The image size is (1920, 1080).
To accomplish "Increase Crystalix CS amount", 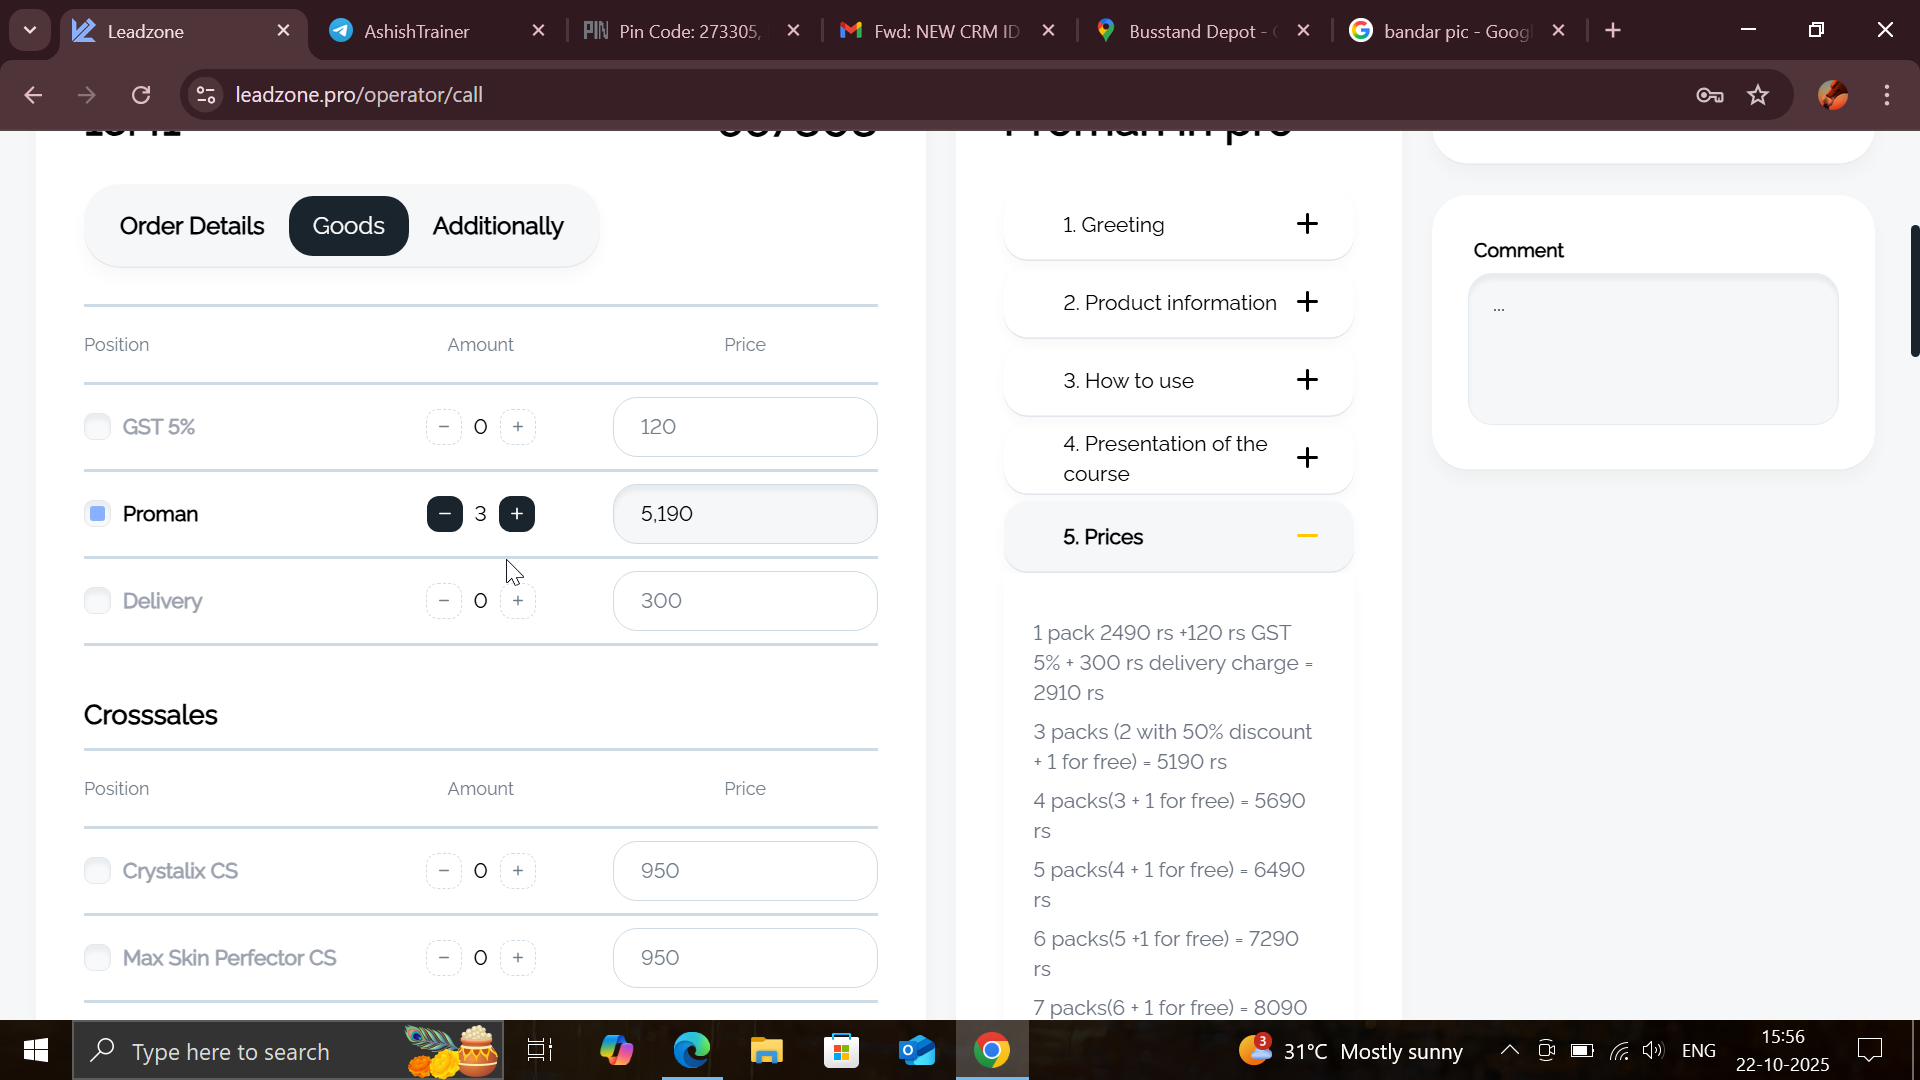I will pyautogui.click(x=517, y=871).
